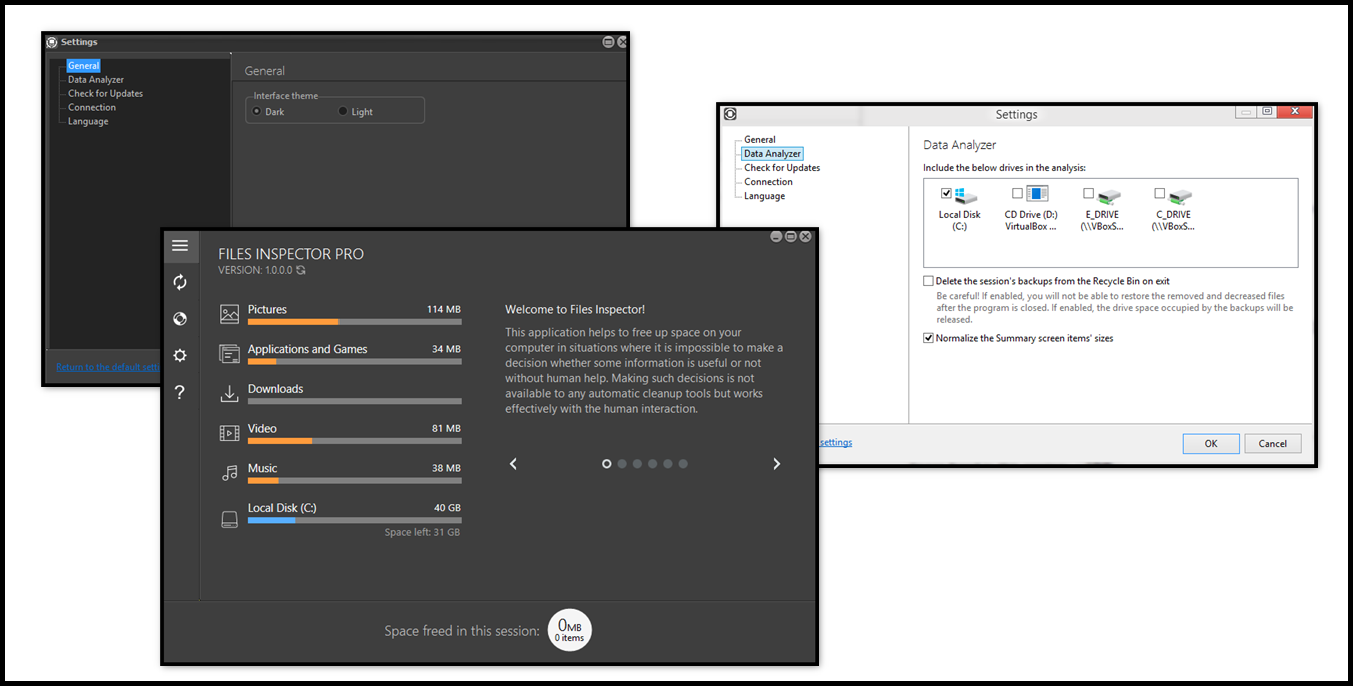
Task: Click the Video usage bar
Action: tap(355, 441)
